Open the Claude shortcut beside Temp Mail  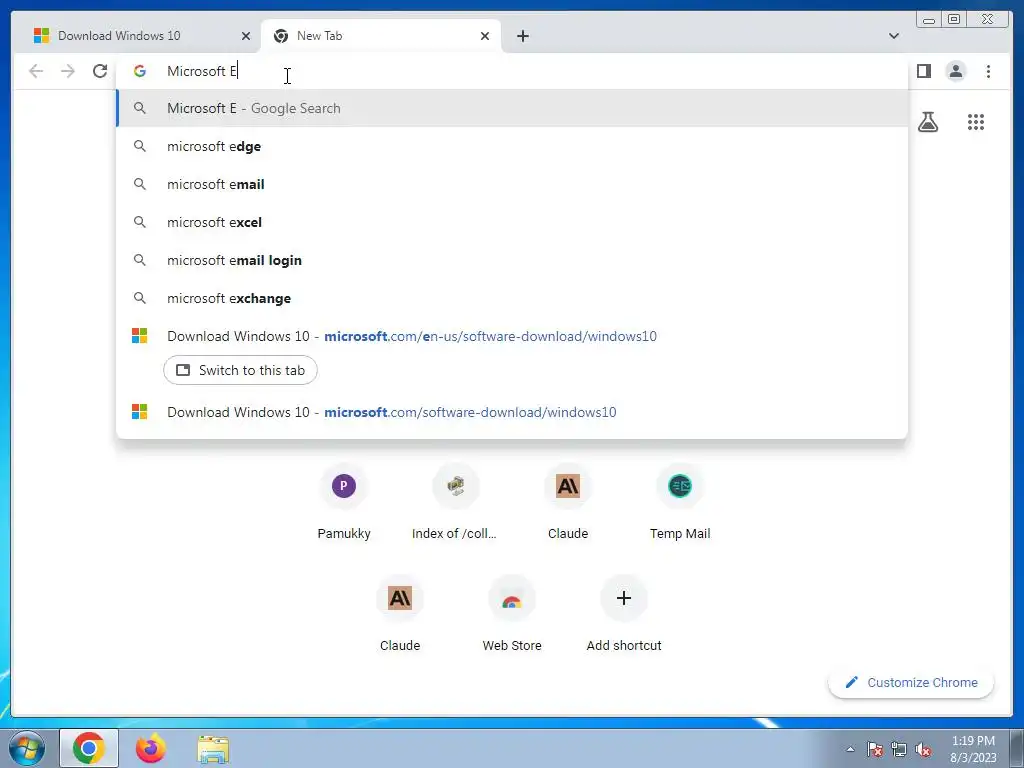coord(568,503)
